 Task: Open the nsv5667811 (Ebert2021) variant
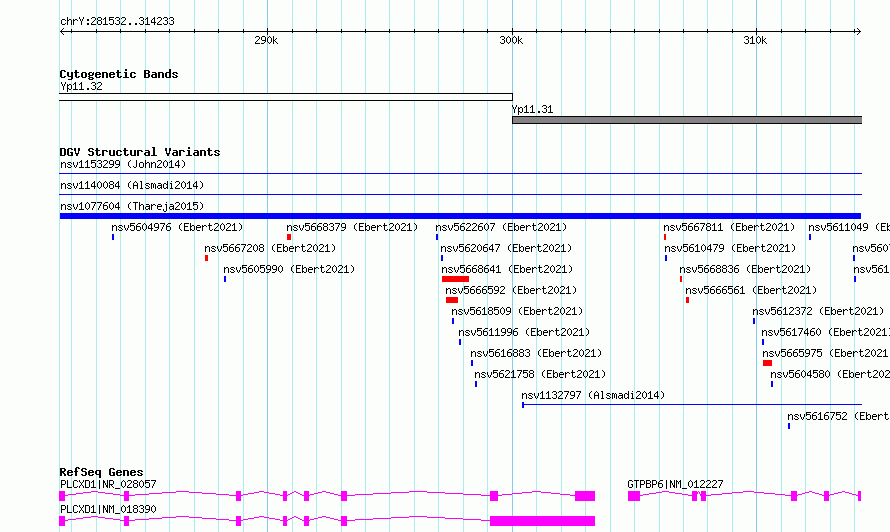[729, 227]
